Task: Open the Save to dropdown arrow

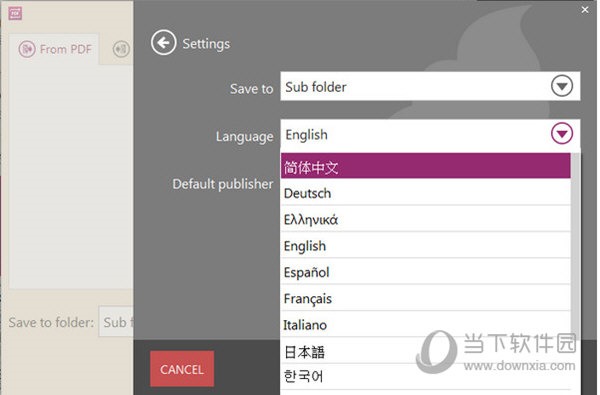Action: (x=561, y=86)
